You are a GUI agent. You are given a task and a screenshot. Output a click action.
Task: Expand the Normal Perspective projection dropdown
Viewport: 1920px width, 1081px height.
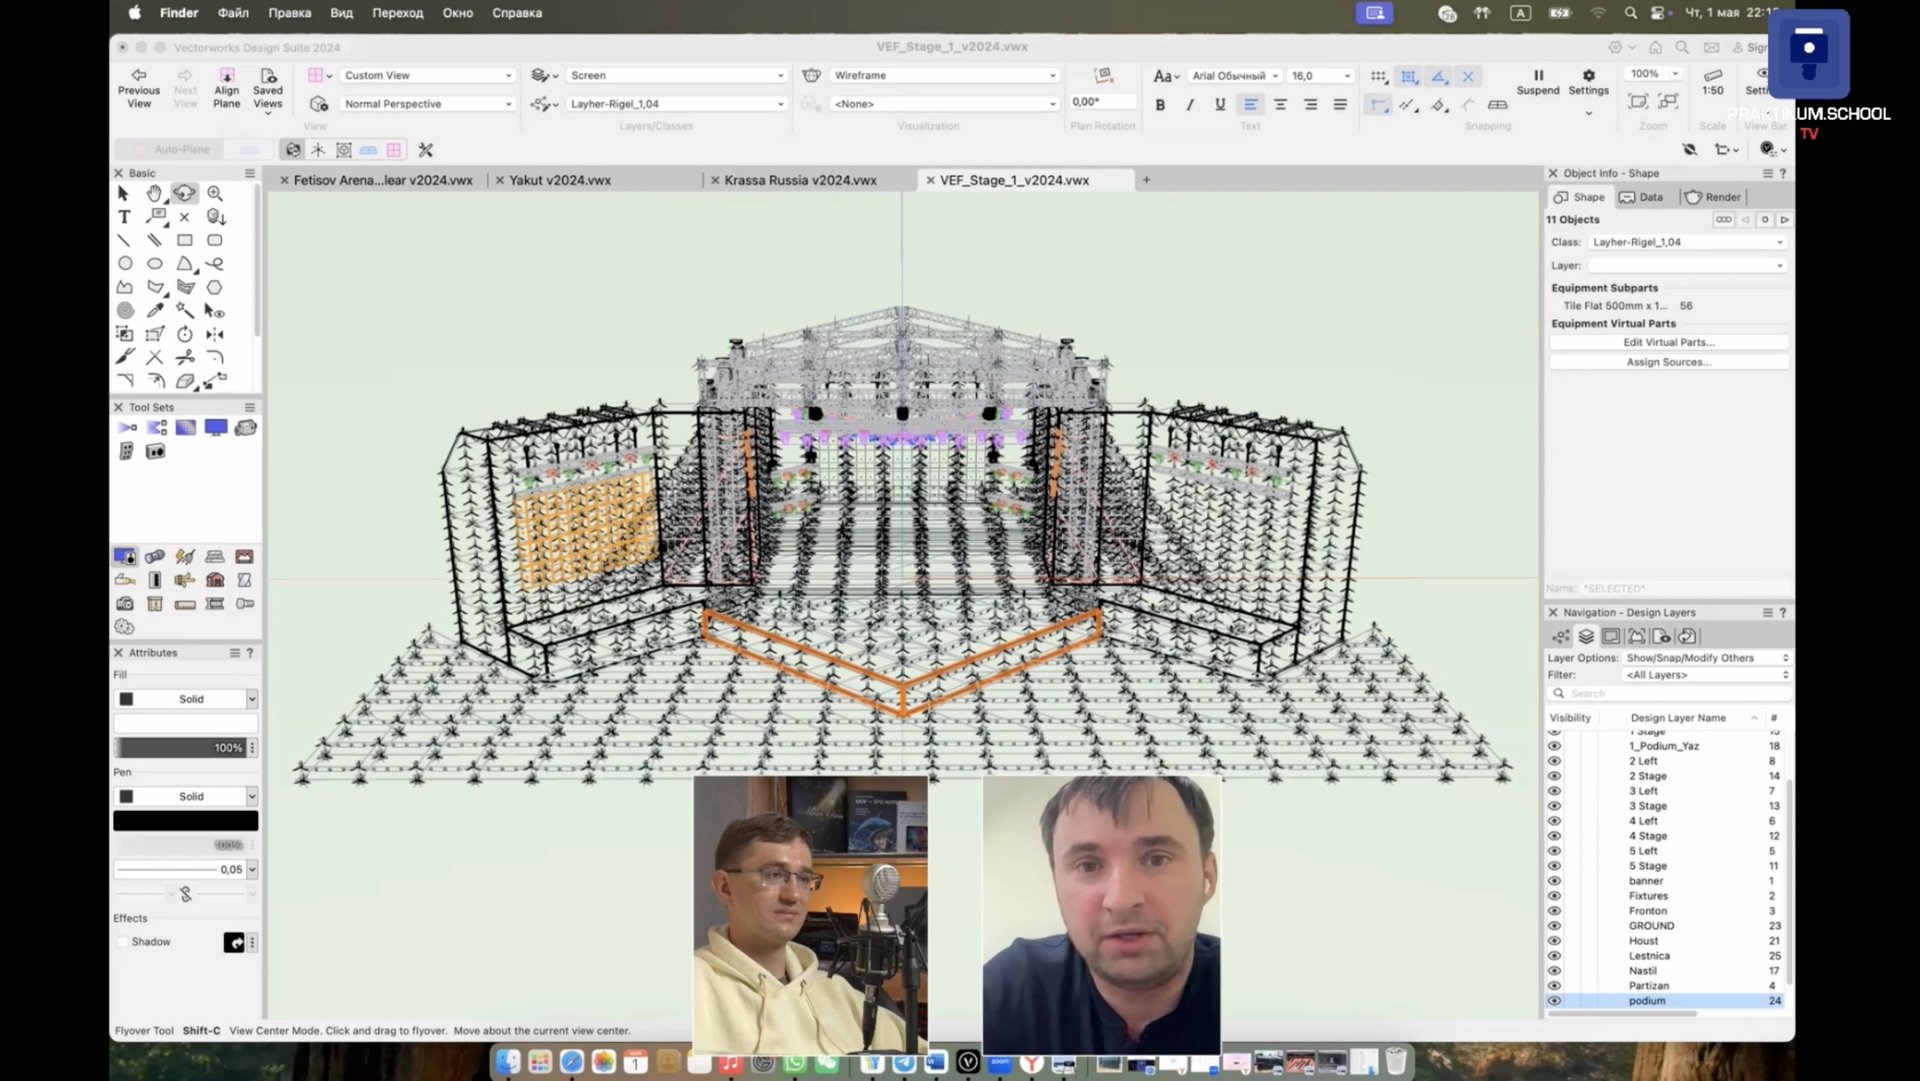(428, 104)
